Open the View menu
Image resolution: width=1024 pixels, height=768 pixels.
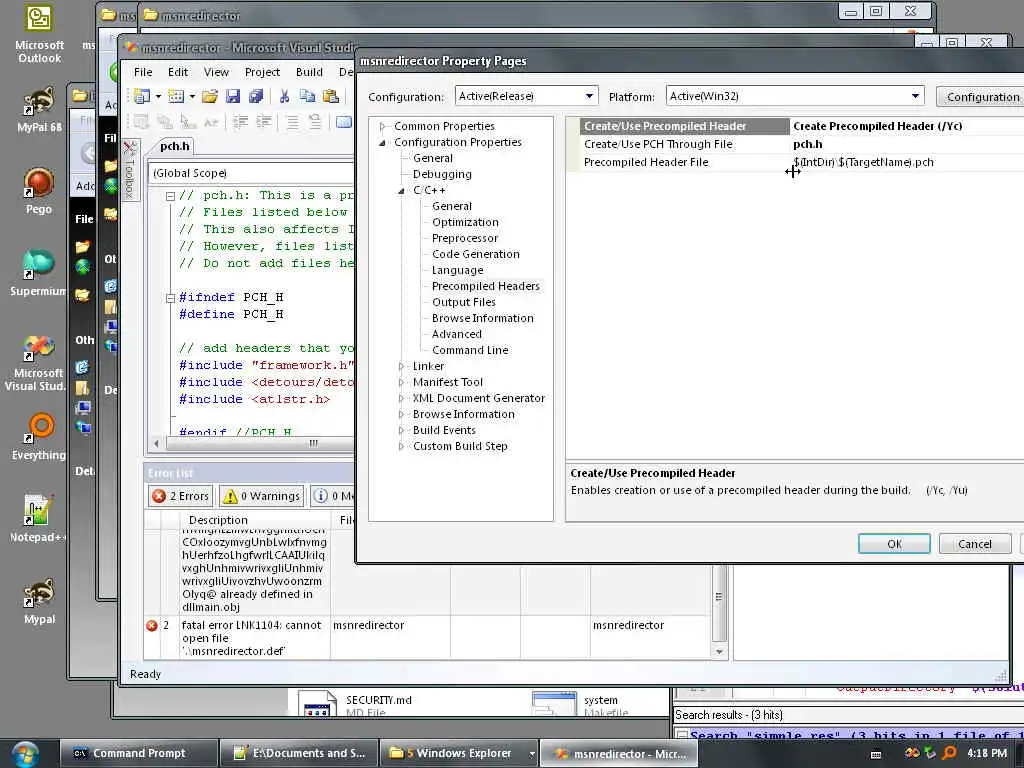tap(216, 72)
